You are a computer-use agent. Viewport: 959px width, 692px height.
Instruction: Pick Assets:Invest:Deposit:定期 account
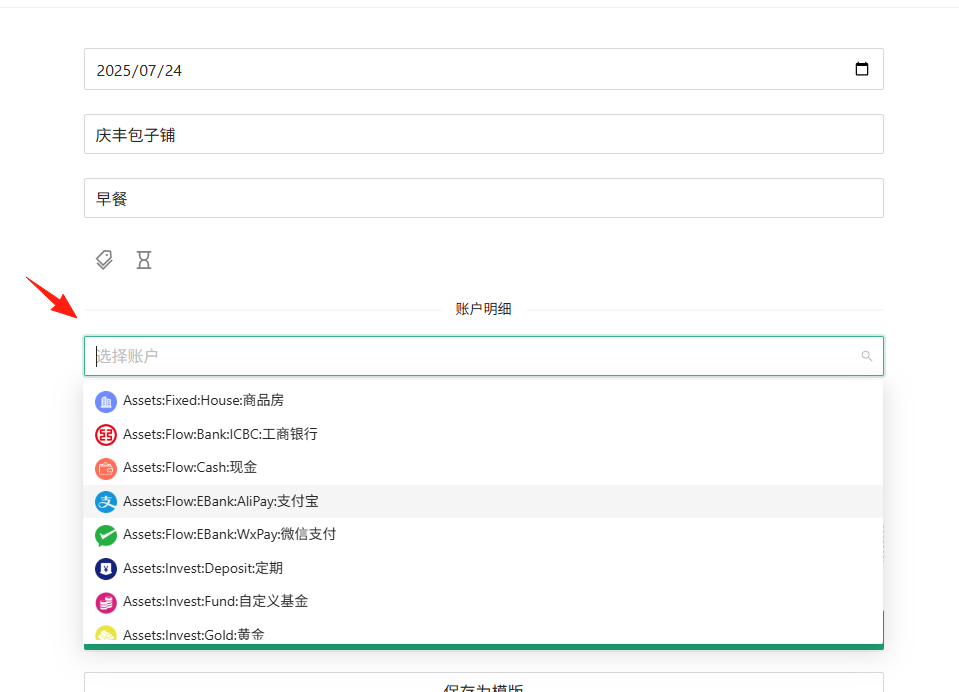(483, 568)
